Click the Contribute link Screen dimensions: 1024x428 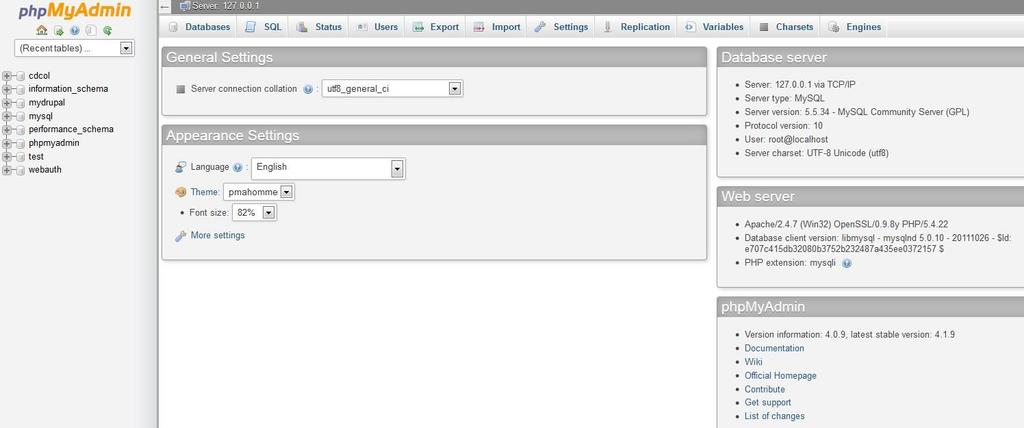[765, 389]
